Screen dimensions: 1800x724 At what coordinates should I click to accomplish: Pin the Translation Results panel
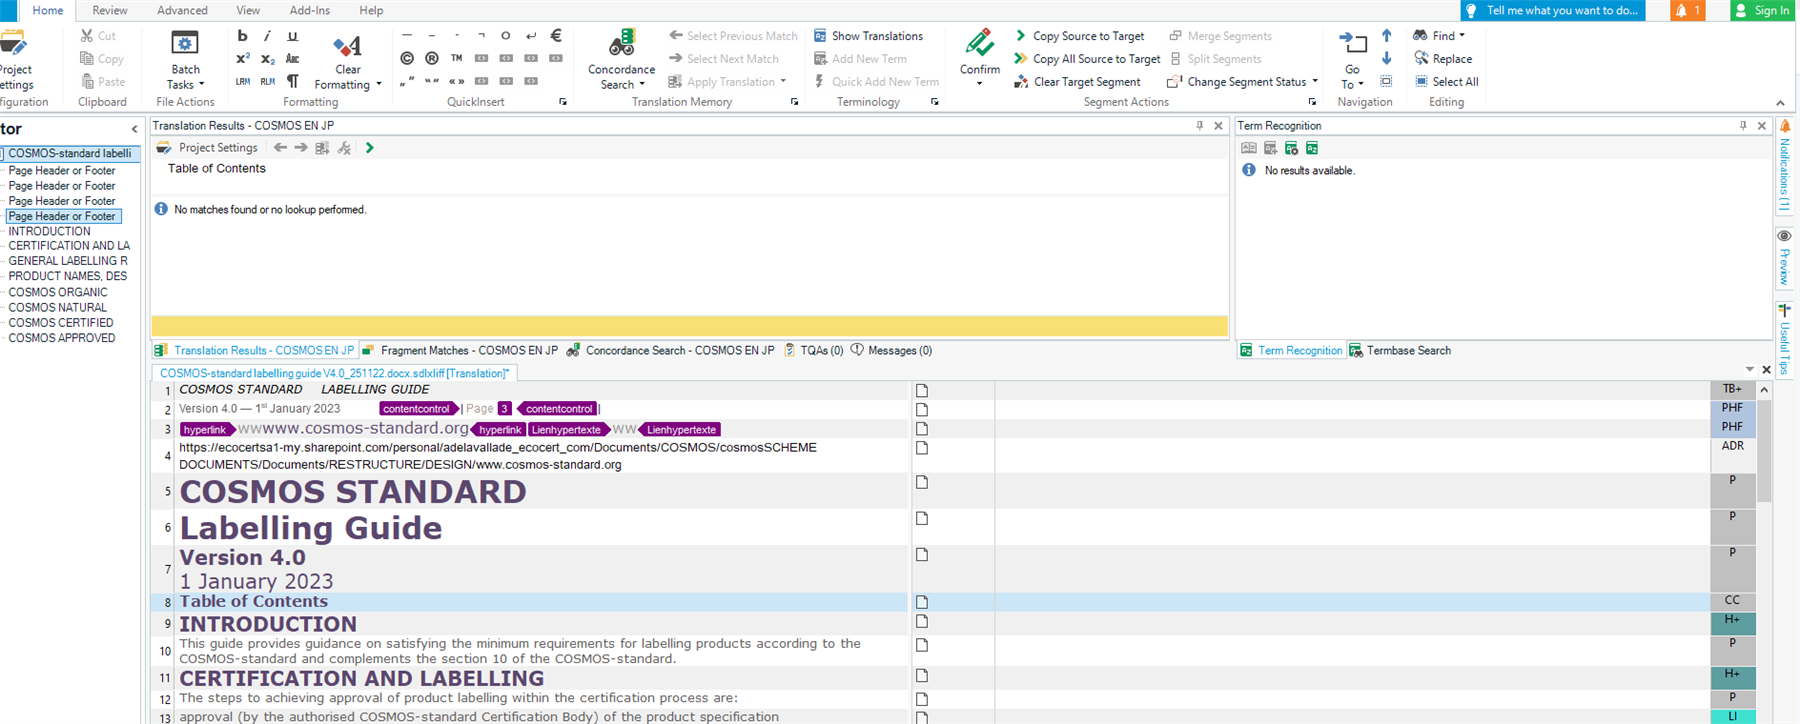pyautogui.click(x=1199, y=126)
